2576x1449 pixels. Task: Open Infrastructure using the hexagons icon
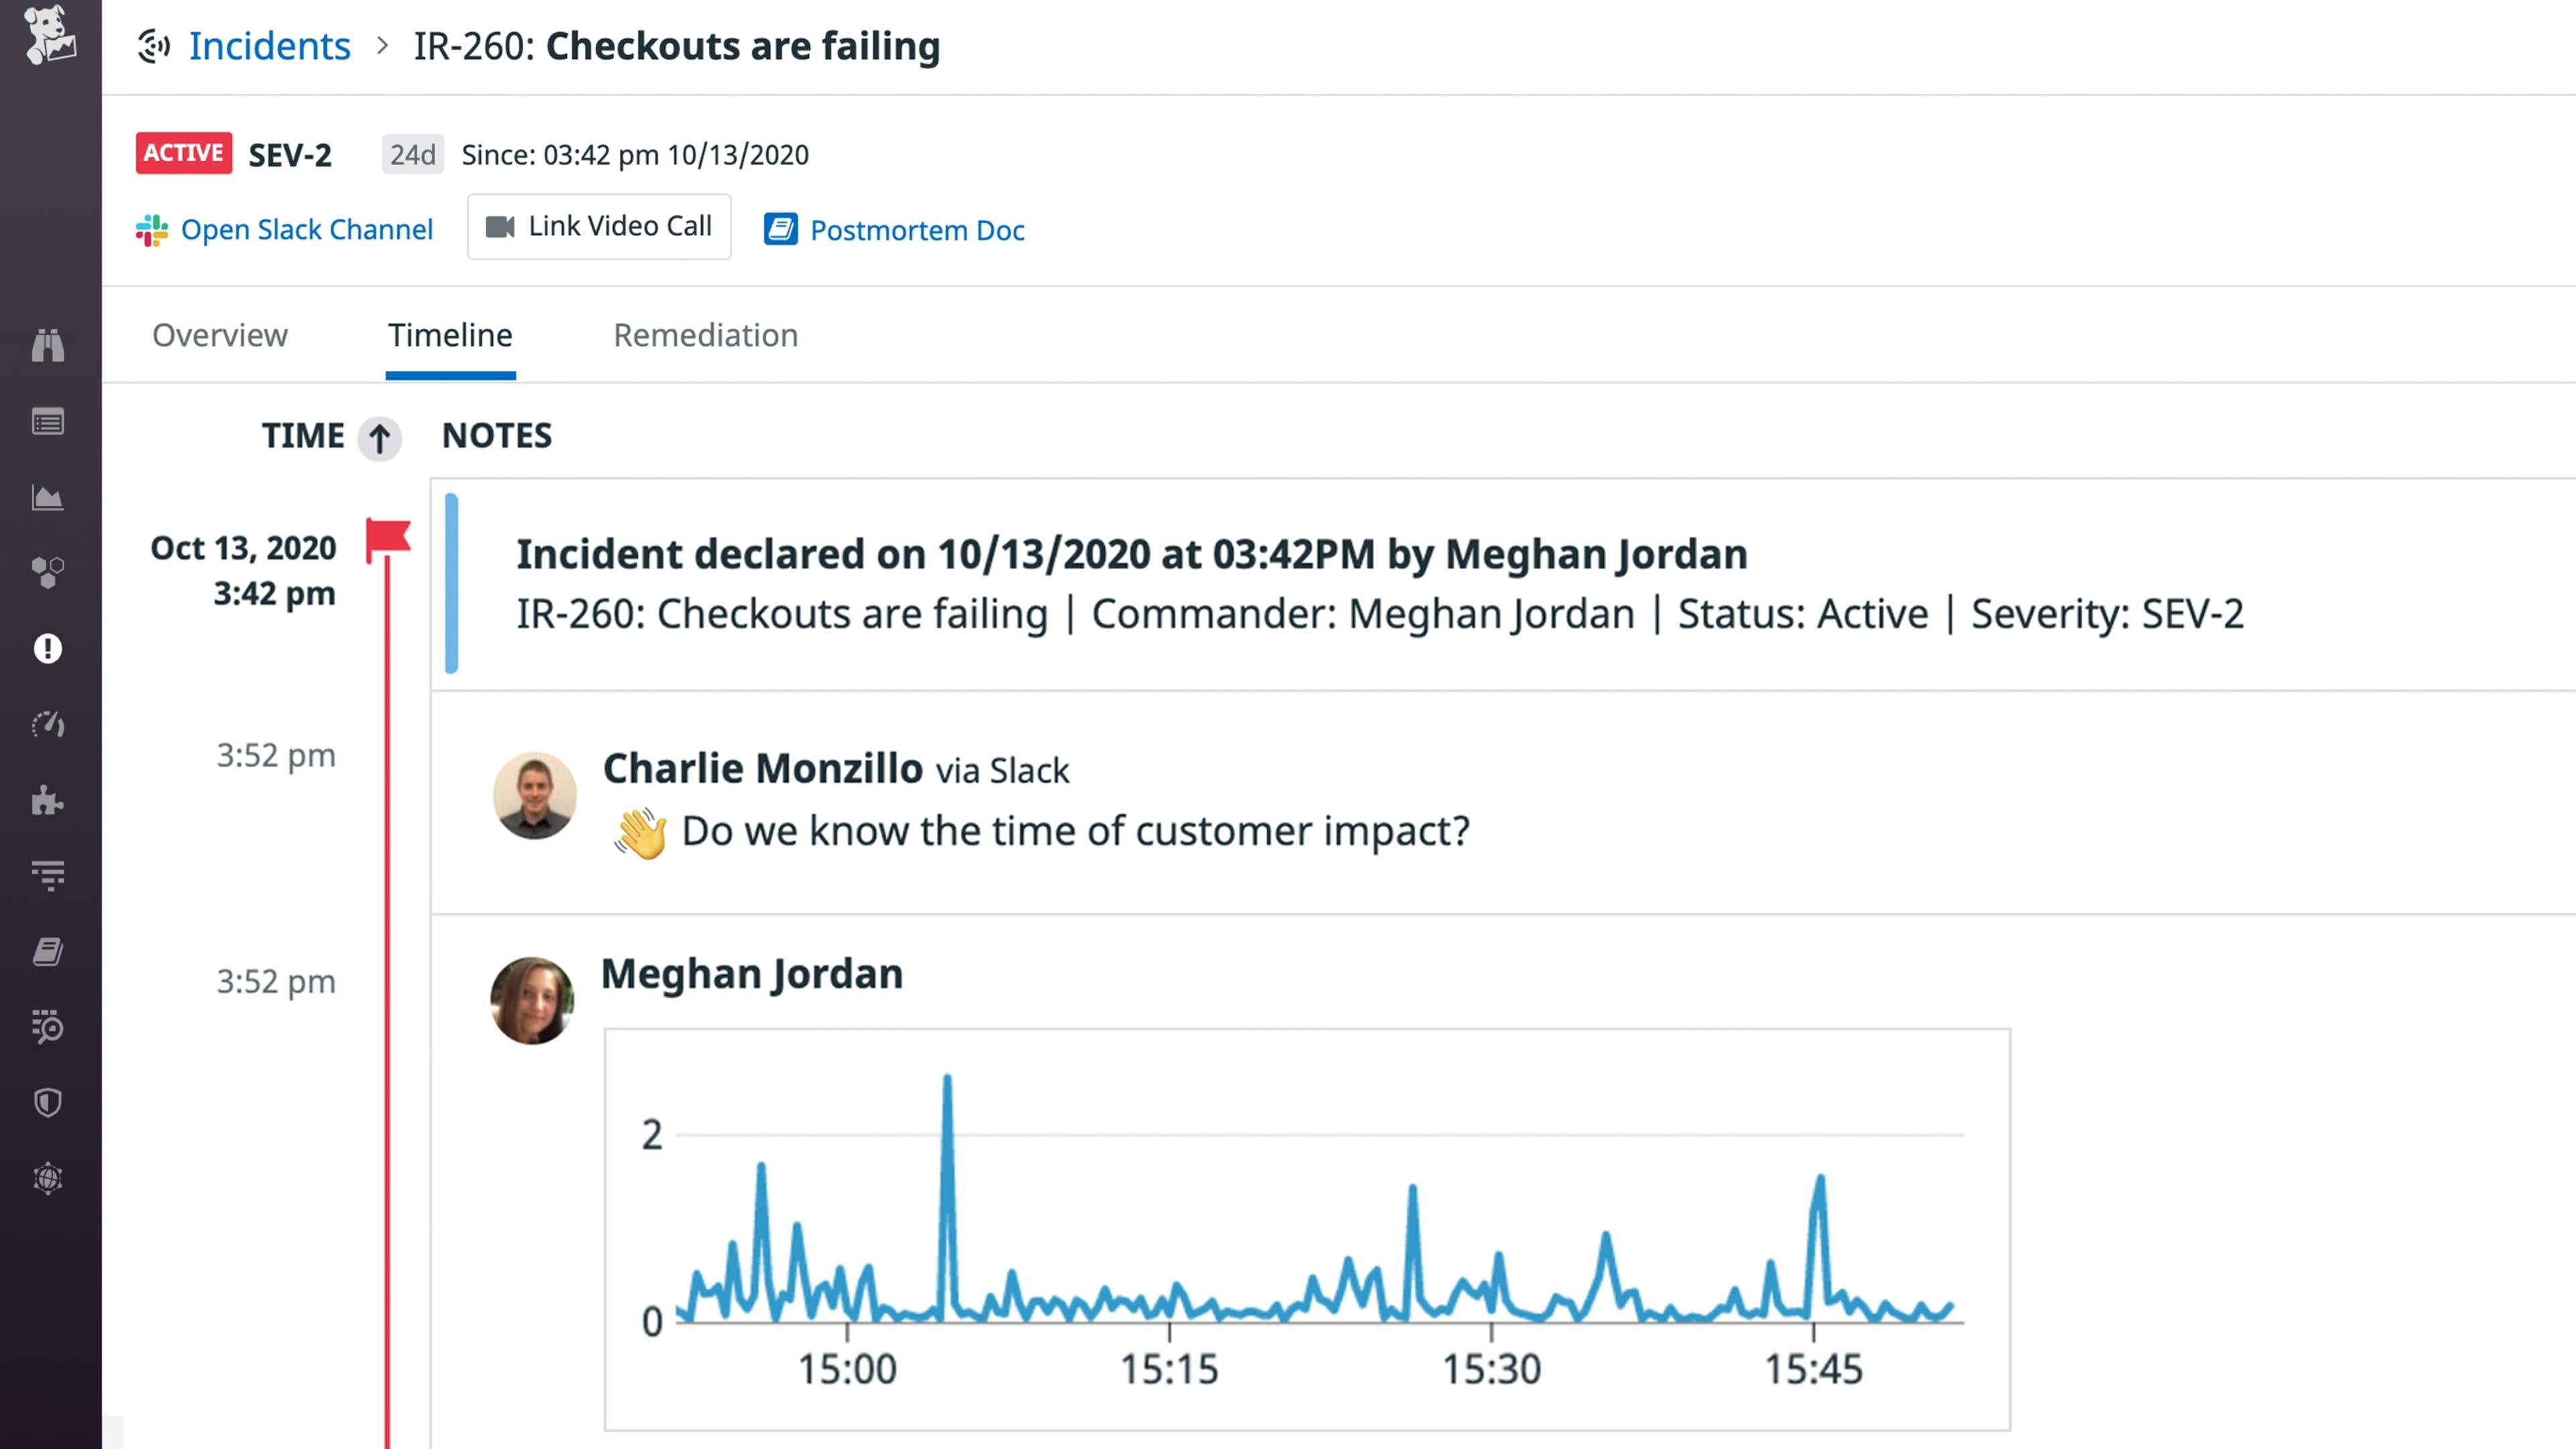point(49,573)
